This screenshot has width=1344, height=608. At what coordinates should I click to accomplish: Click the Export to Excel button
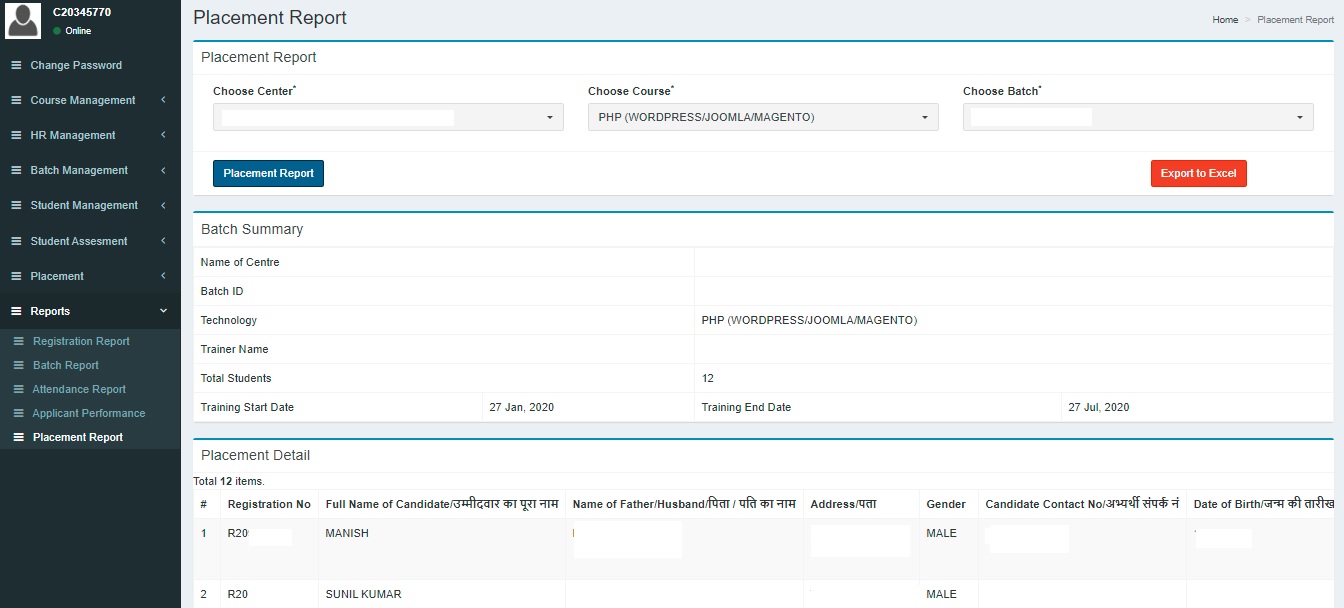pyautogui.click(x=1198, y=173)
